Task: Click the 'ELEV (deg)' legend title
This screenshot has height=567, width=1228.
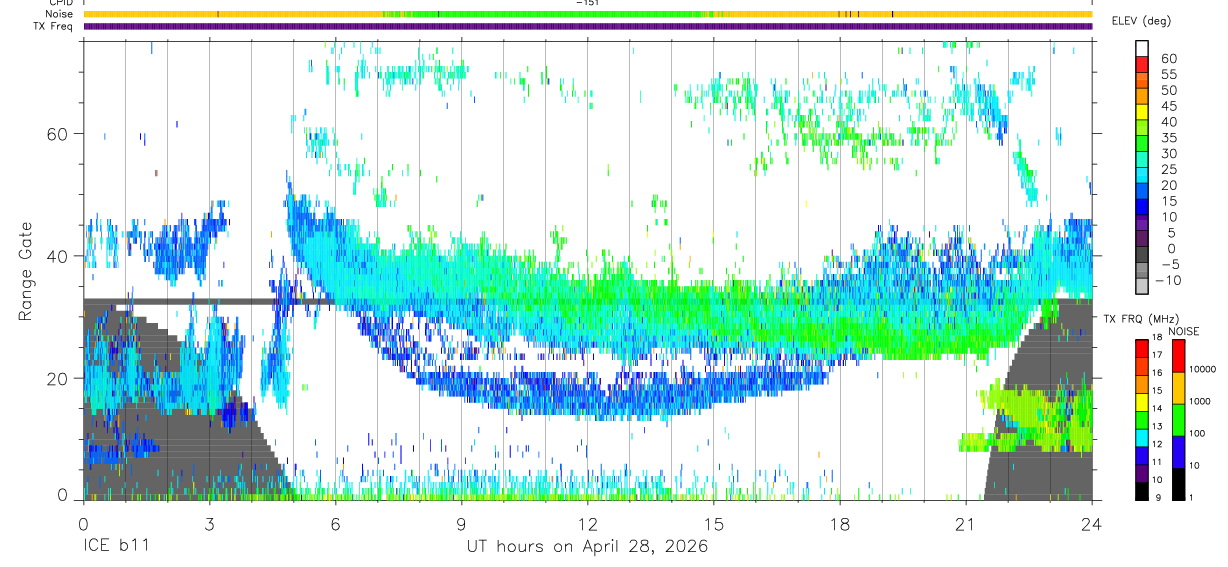Action: pyautogui.click(x=1141, y=21)
